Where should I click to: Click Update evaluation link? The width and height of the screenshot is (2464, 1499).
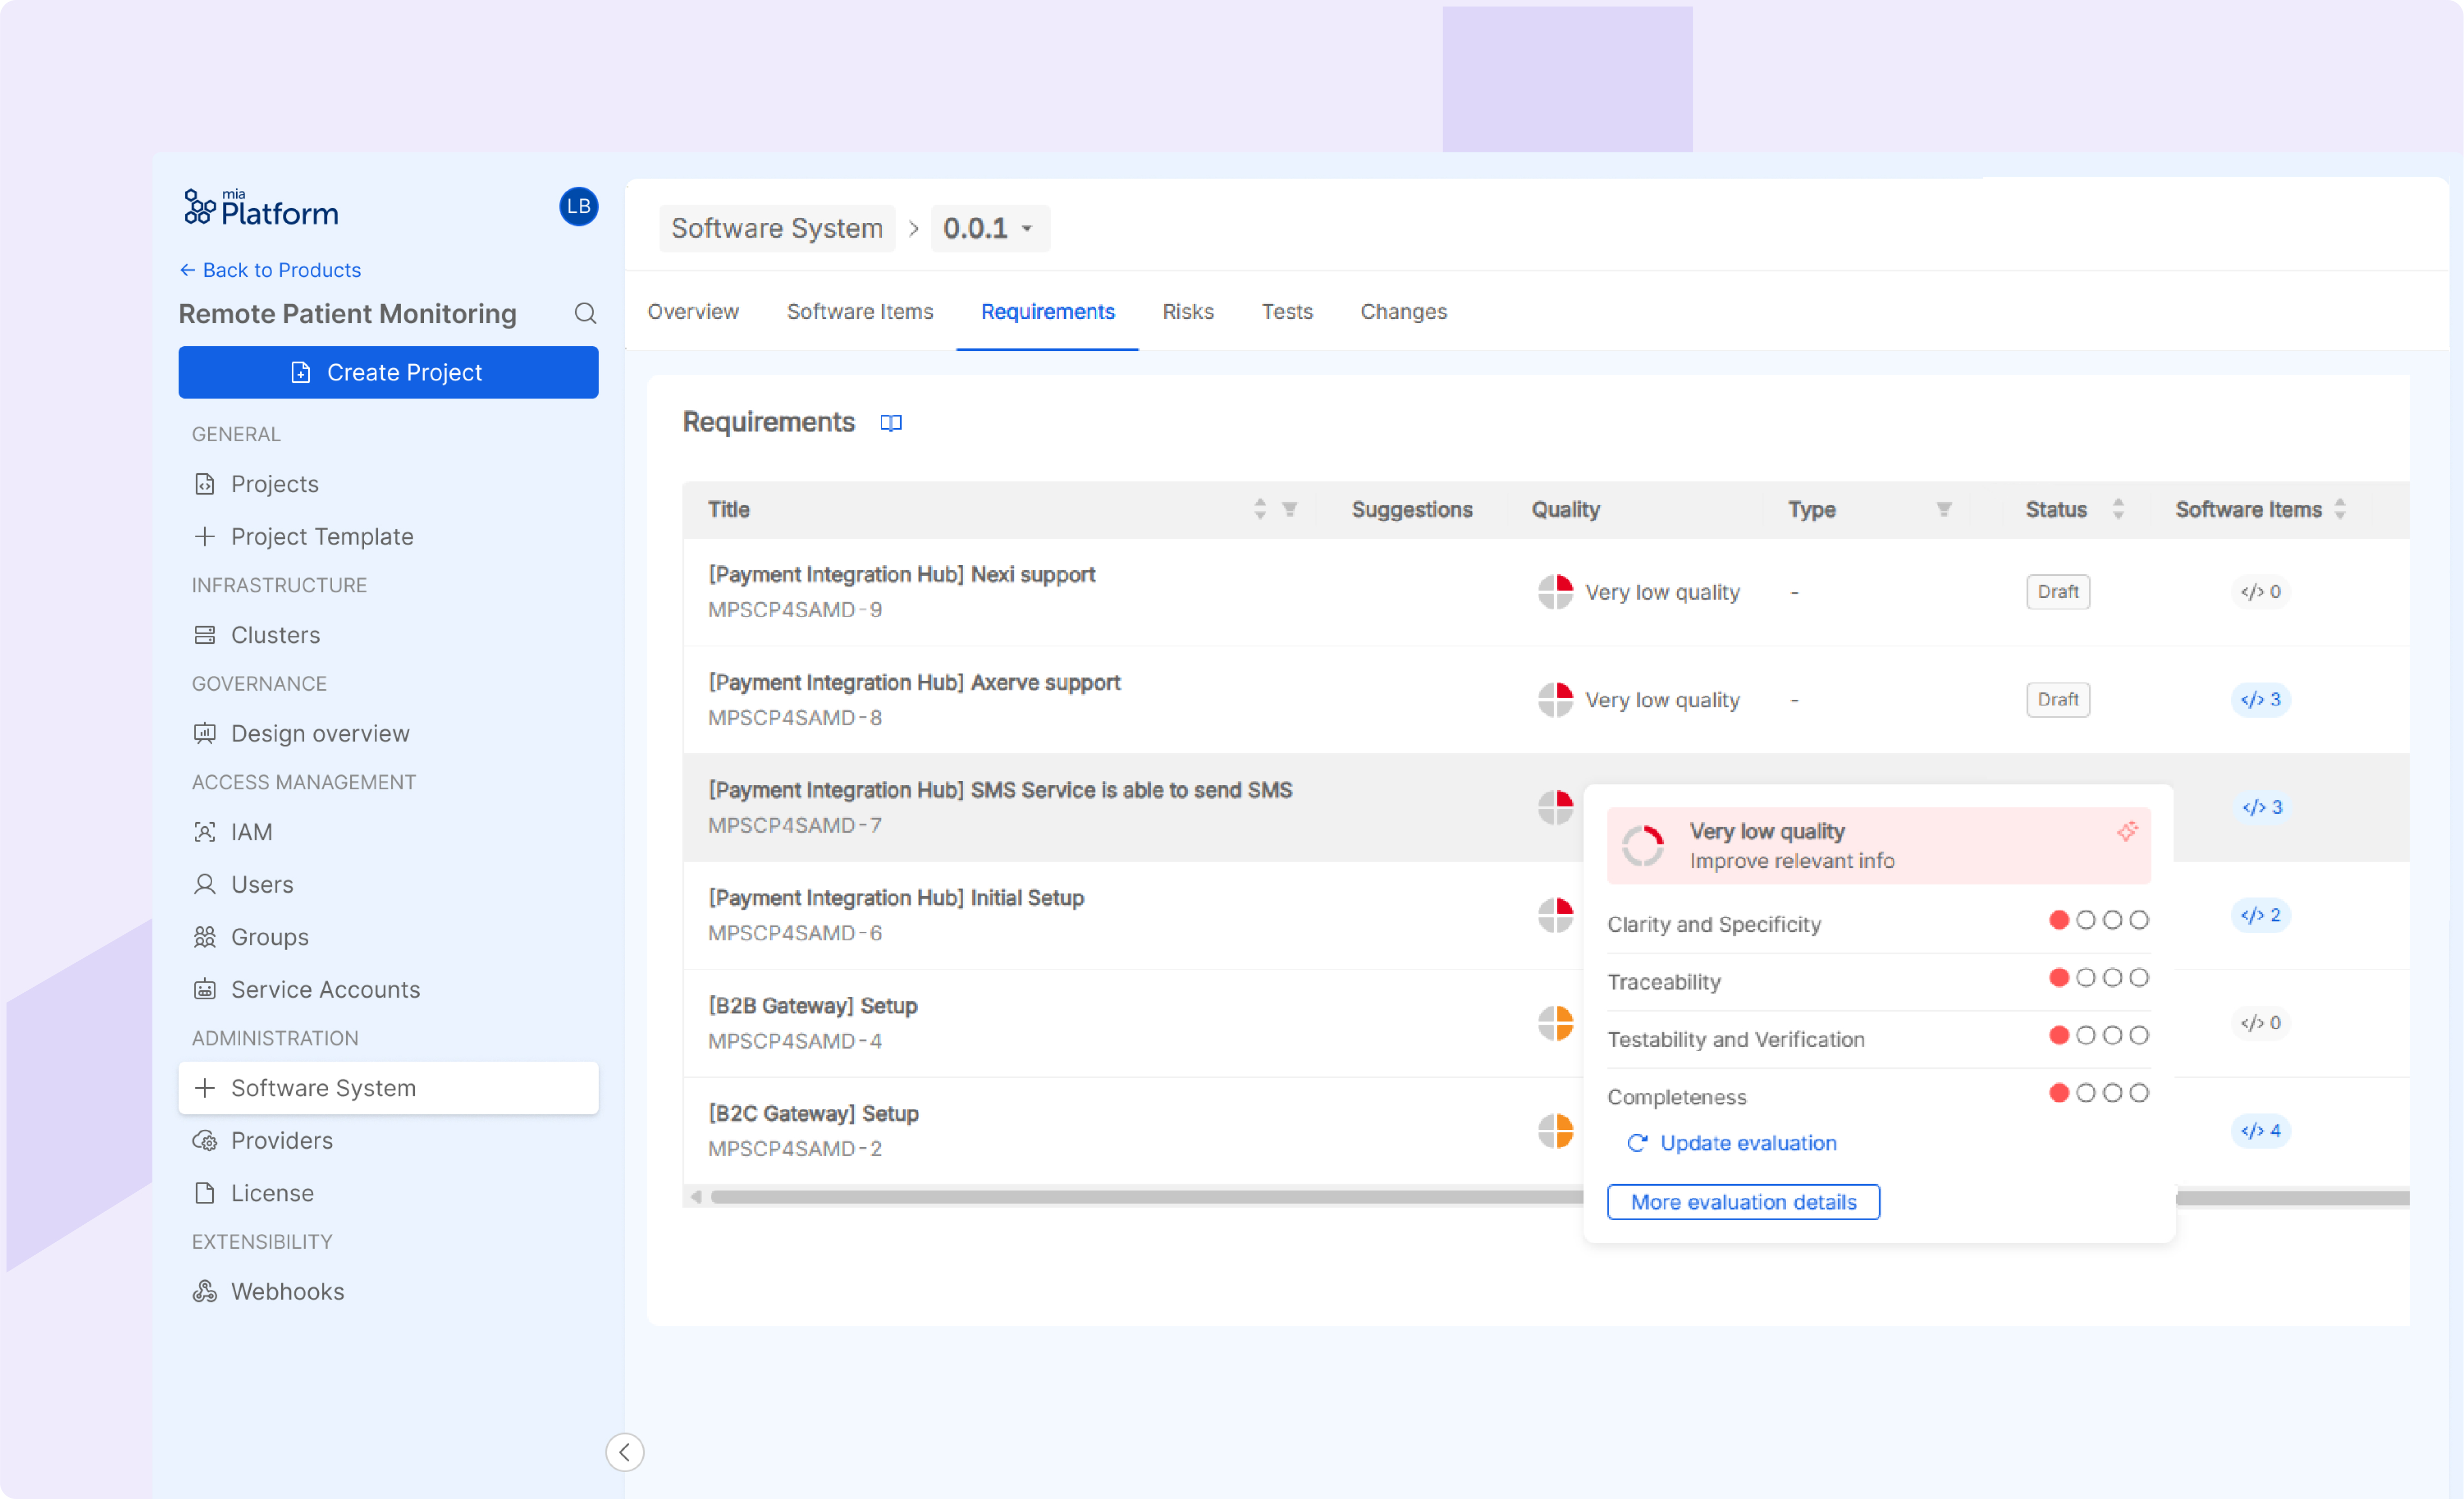(x=1733, y=1143)
